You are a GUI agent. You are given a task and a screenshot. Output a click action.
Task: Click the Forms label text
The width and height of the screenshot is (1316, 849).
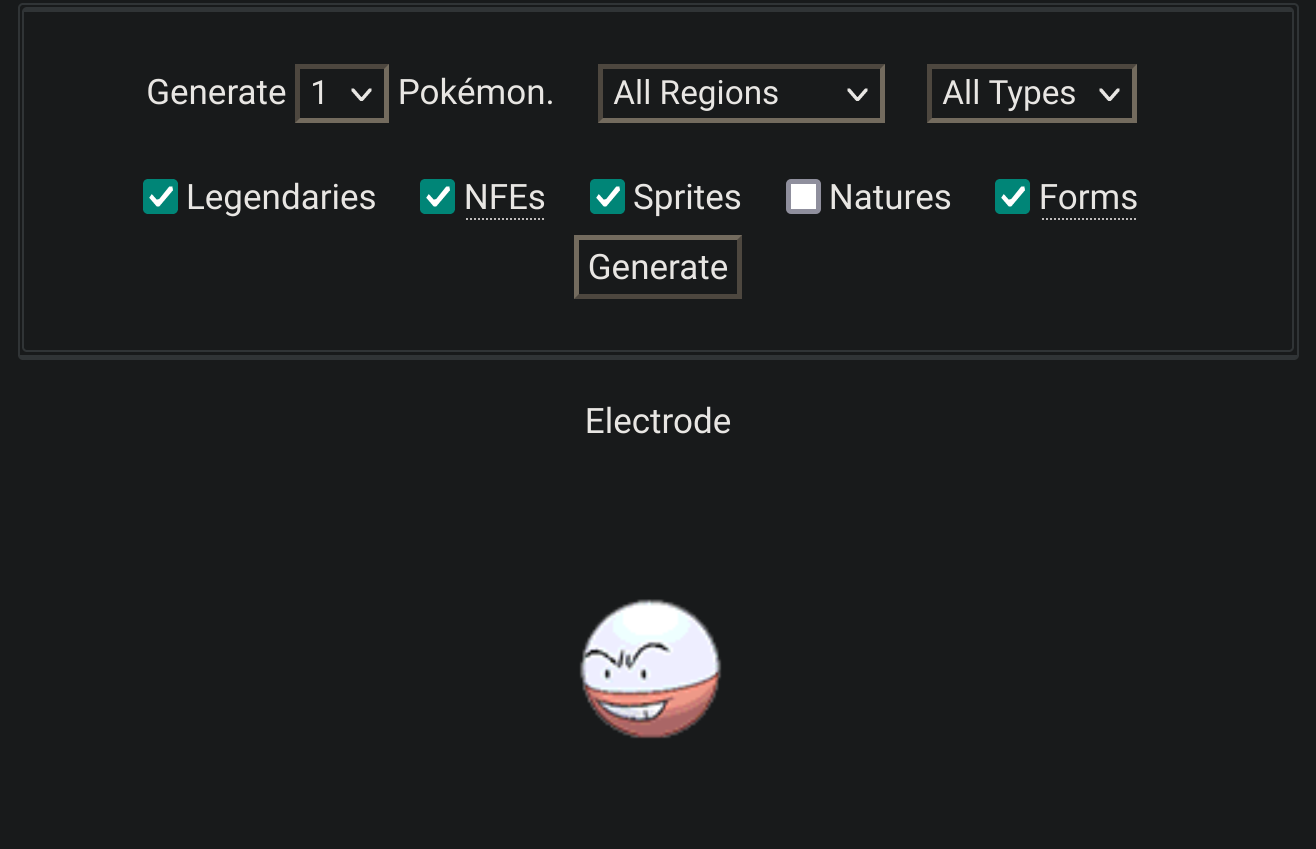[x=1089, y=197]
